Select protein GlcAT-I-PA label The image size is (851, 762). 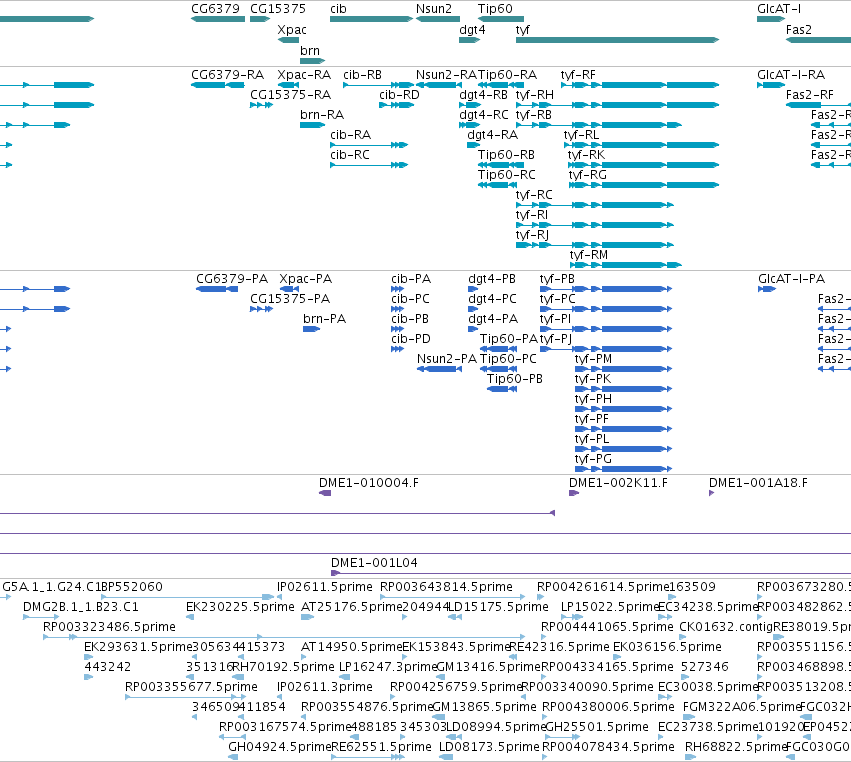click(791, 279)
